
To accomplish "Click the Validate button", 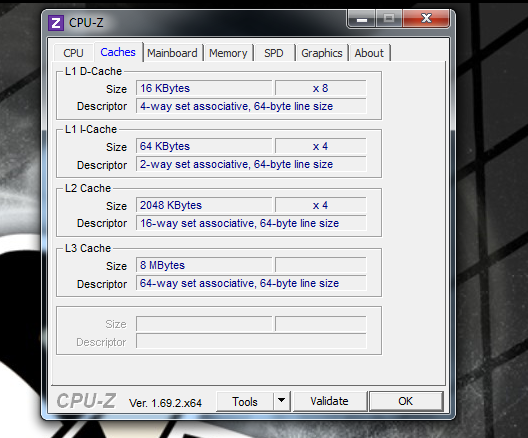I will point(330,401).
